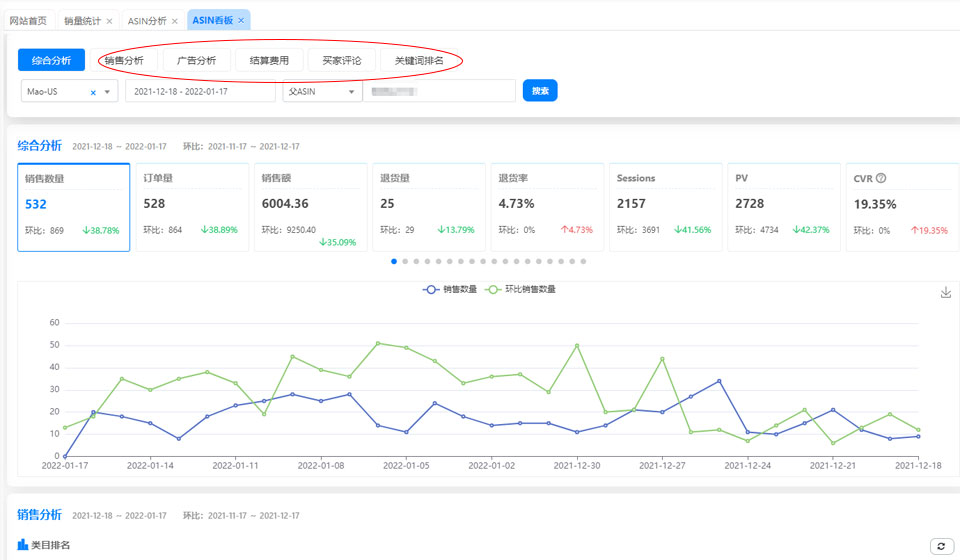This screenshot has height=560, width=960.
Task: Close the 销量统计 tab
Action: [x=109, y=21]
